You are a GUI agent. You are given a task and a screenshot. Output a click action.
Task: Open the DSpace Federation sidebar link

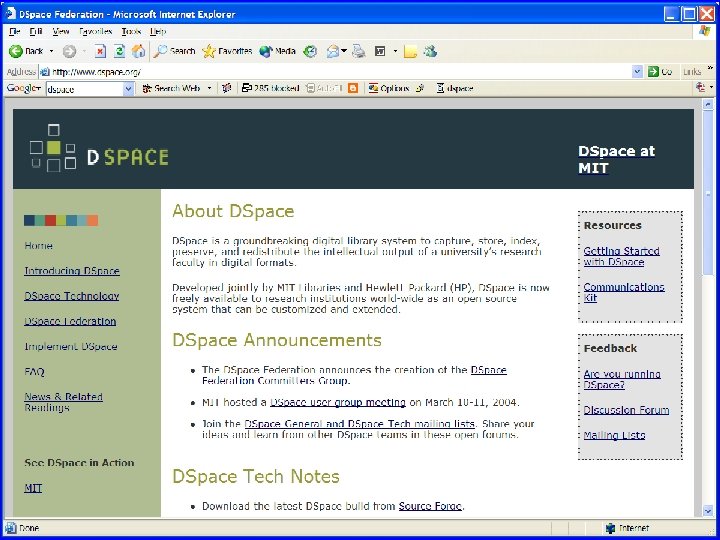[70, 321]
